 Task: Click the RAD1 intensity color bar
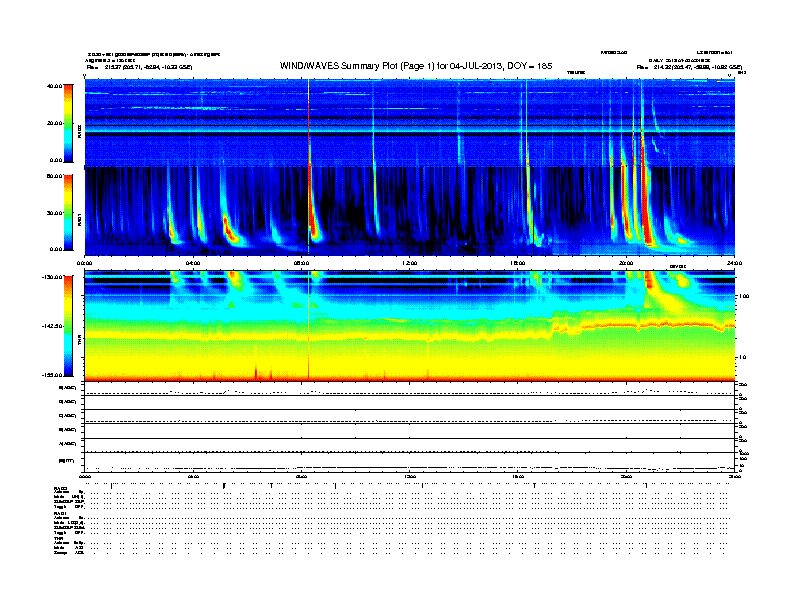(x=68, y=212)
